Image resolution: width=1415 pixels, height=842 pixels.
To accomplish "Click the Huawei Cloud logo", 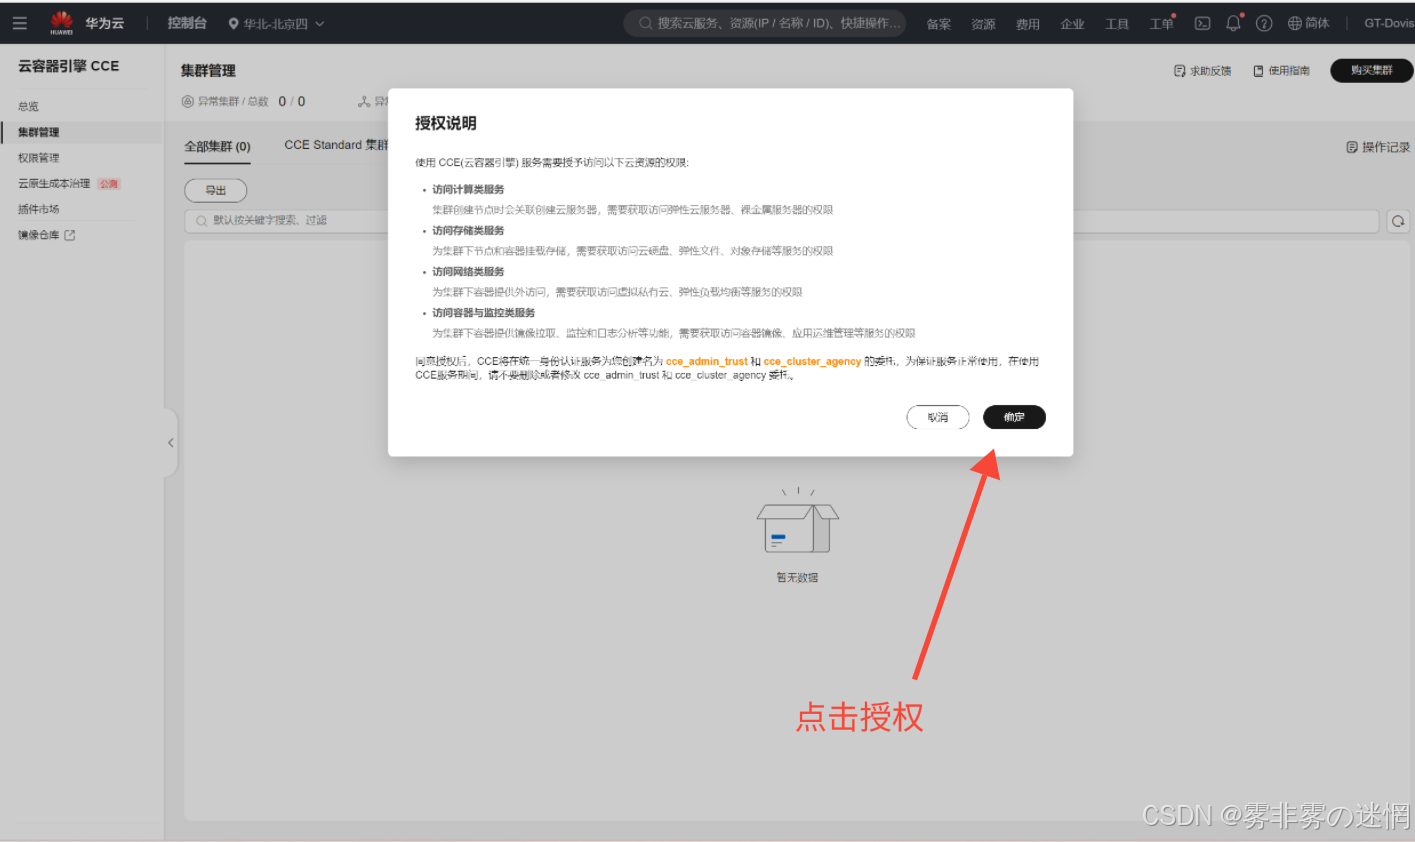I will click(x=62, y=22).
